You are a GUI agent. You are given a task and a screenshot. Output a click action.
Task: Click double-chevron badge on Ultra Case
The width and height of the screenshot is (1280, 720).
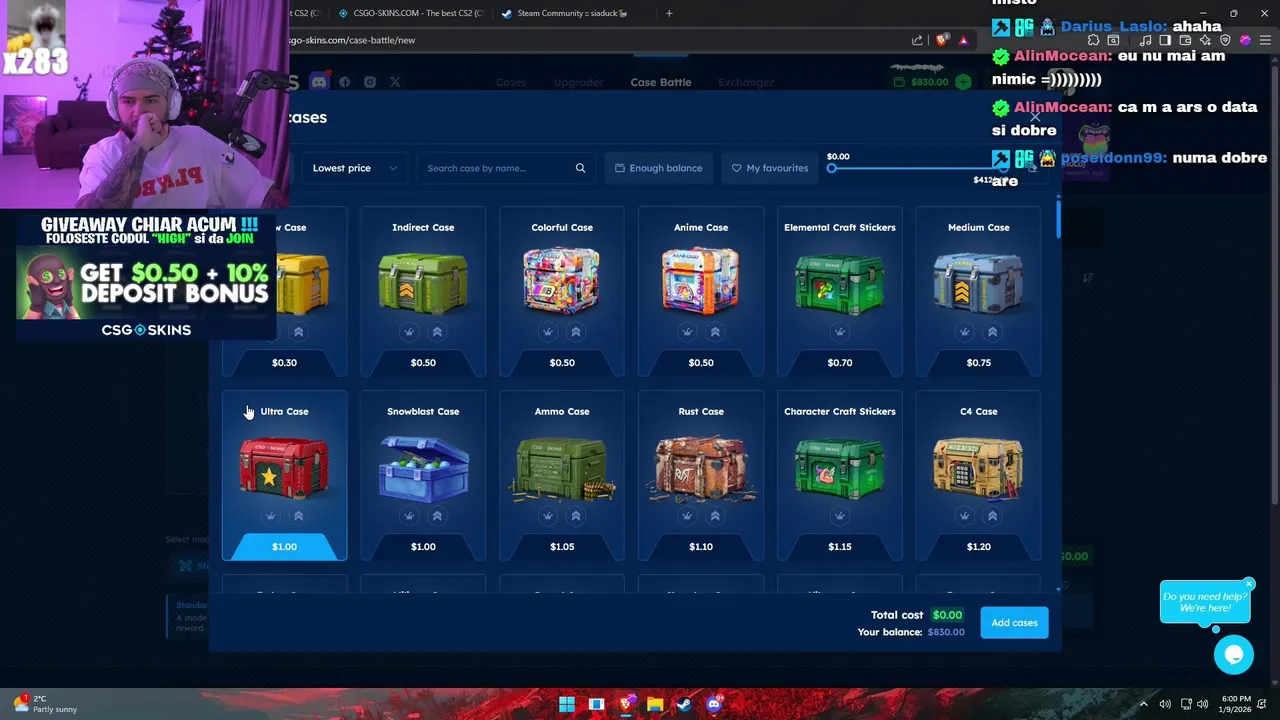pos(298,516)
